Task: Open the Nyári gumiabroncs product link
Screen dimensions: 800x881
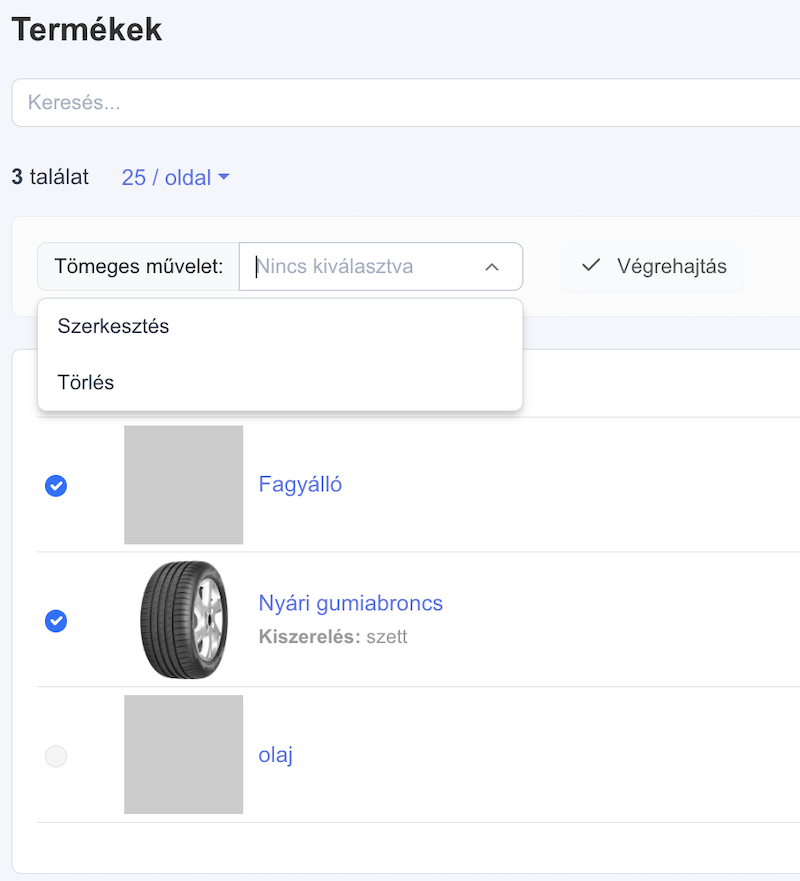Action: (x=351, y=603)
